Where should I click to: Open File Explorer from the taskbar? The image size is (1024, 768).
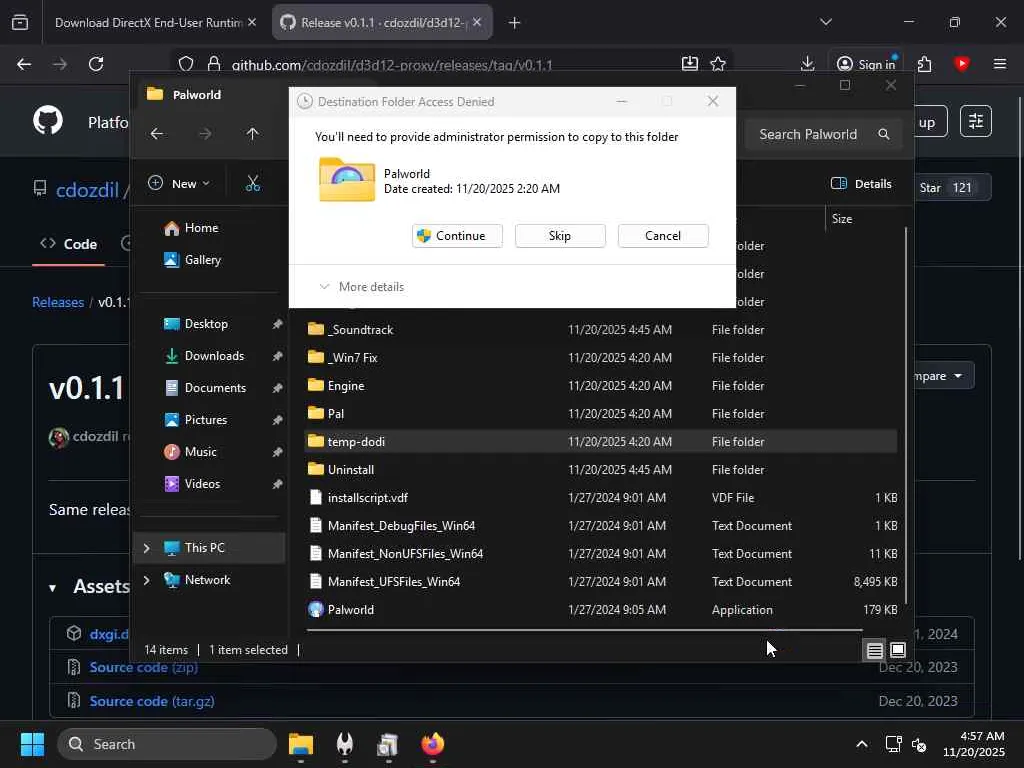click(x=301, y=744)
